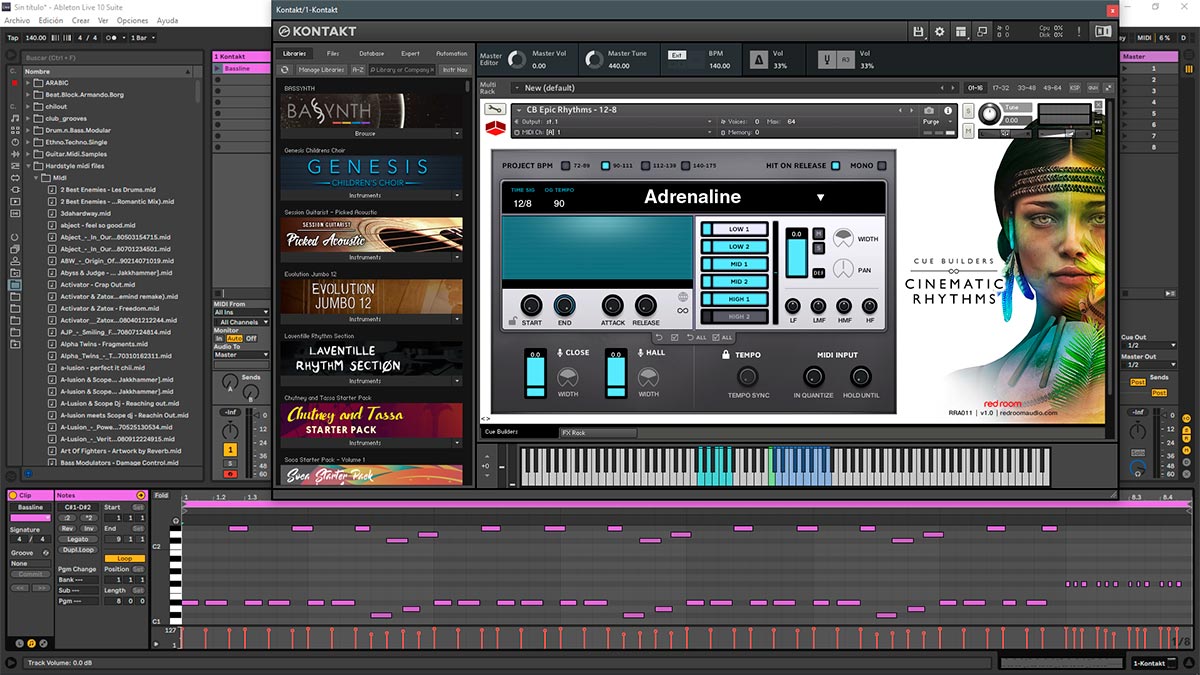Click the Kontakt logo in the header
The height and width of the screenshot is (675, 1200).
point(319,32)
